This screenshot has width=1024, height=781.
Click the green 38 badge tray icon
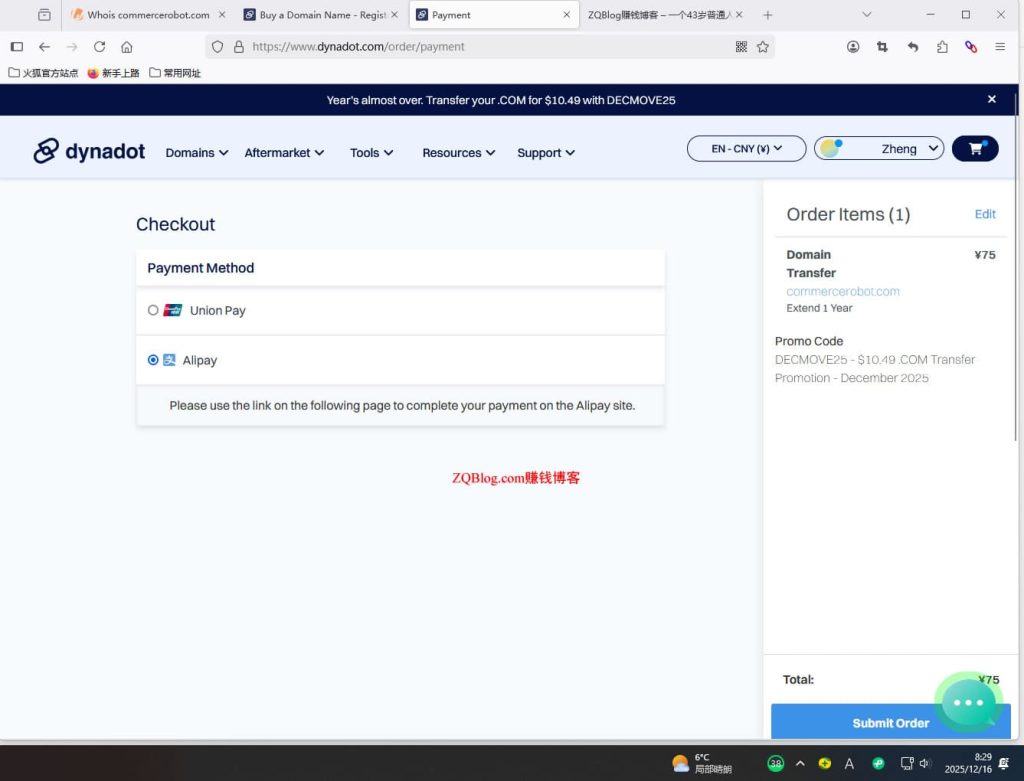tap(775, 763)
